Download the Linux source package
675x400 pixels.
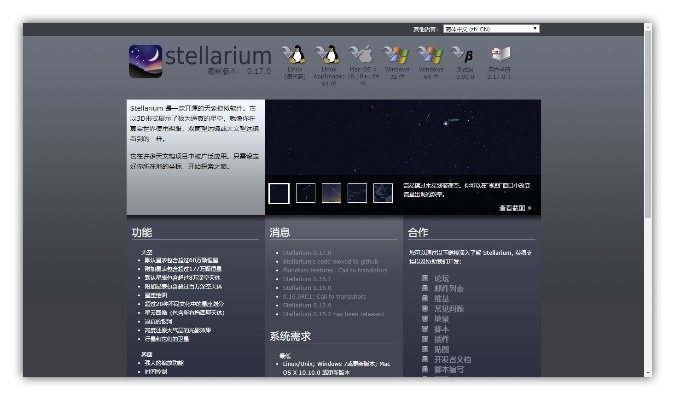[x=293, y=57]
